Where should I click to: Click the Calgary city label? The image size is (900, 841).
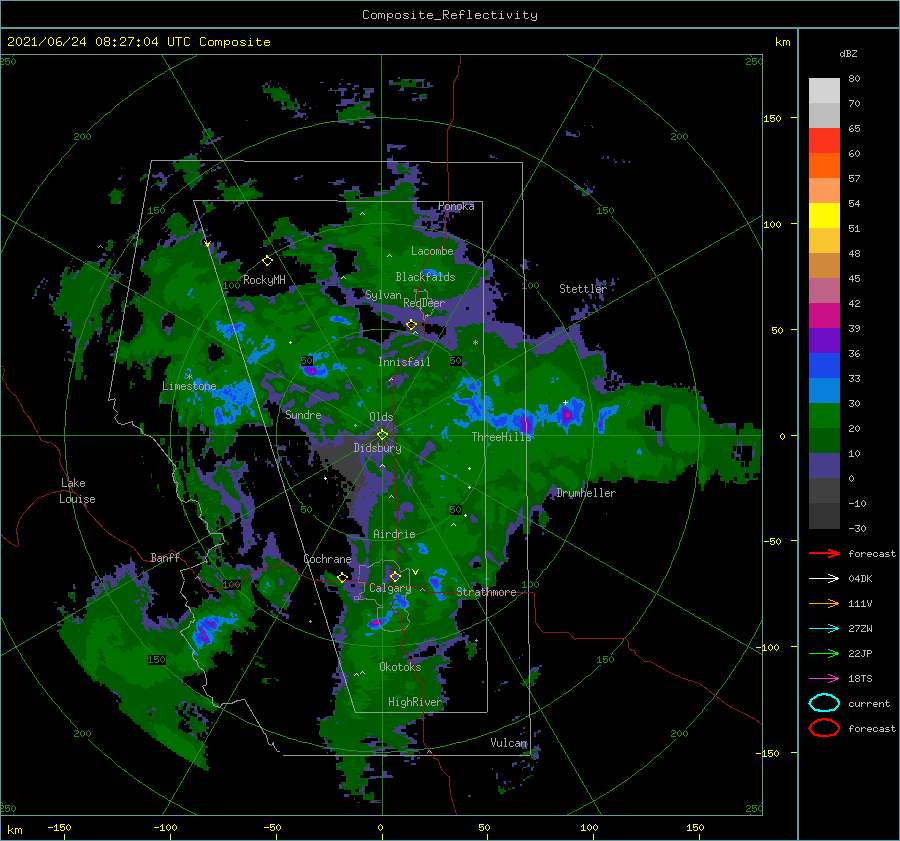(390, 588)
